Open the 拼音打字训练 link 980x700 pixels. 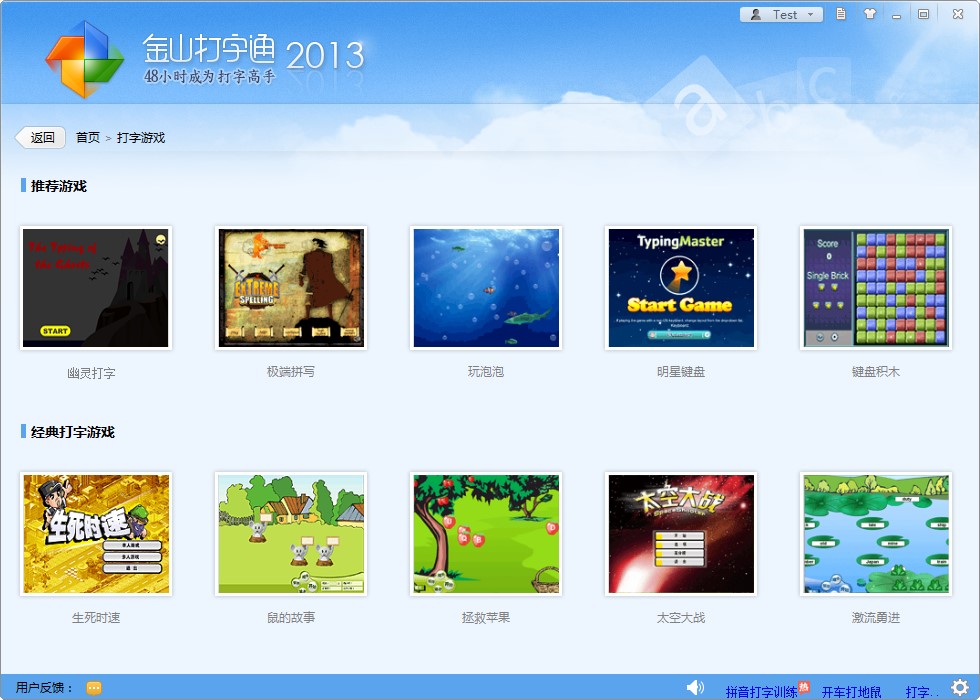[761, 692]
